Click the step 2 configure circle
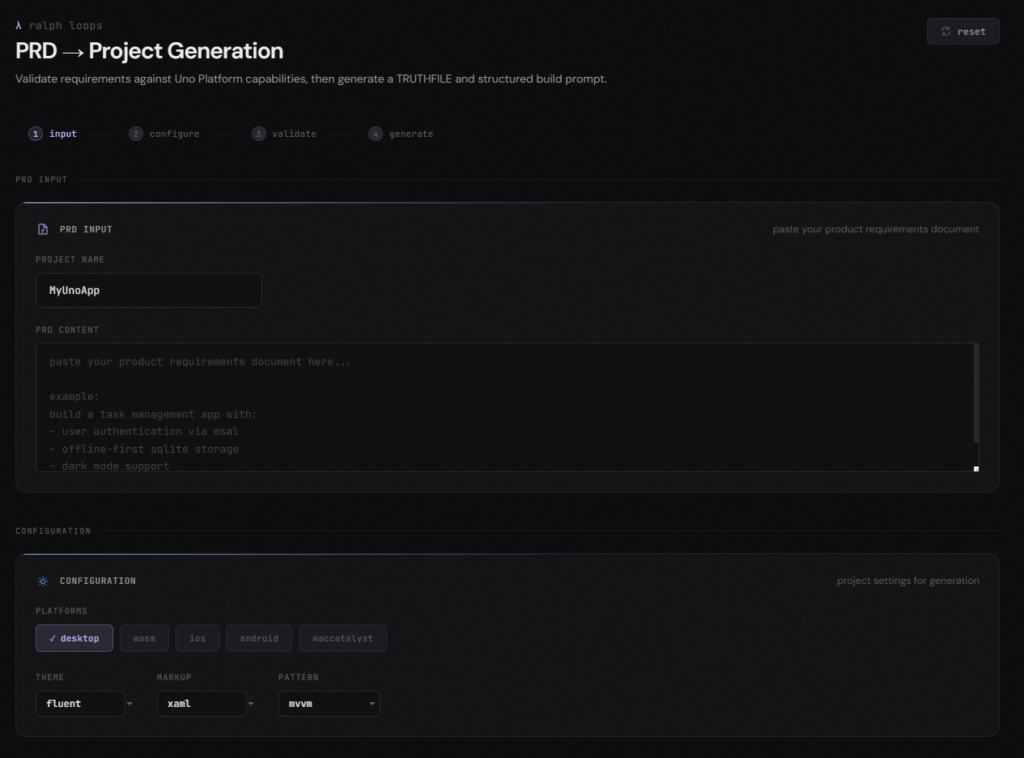1024x758 pixels. pyautogui.click(x=136, y=134)
